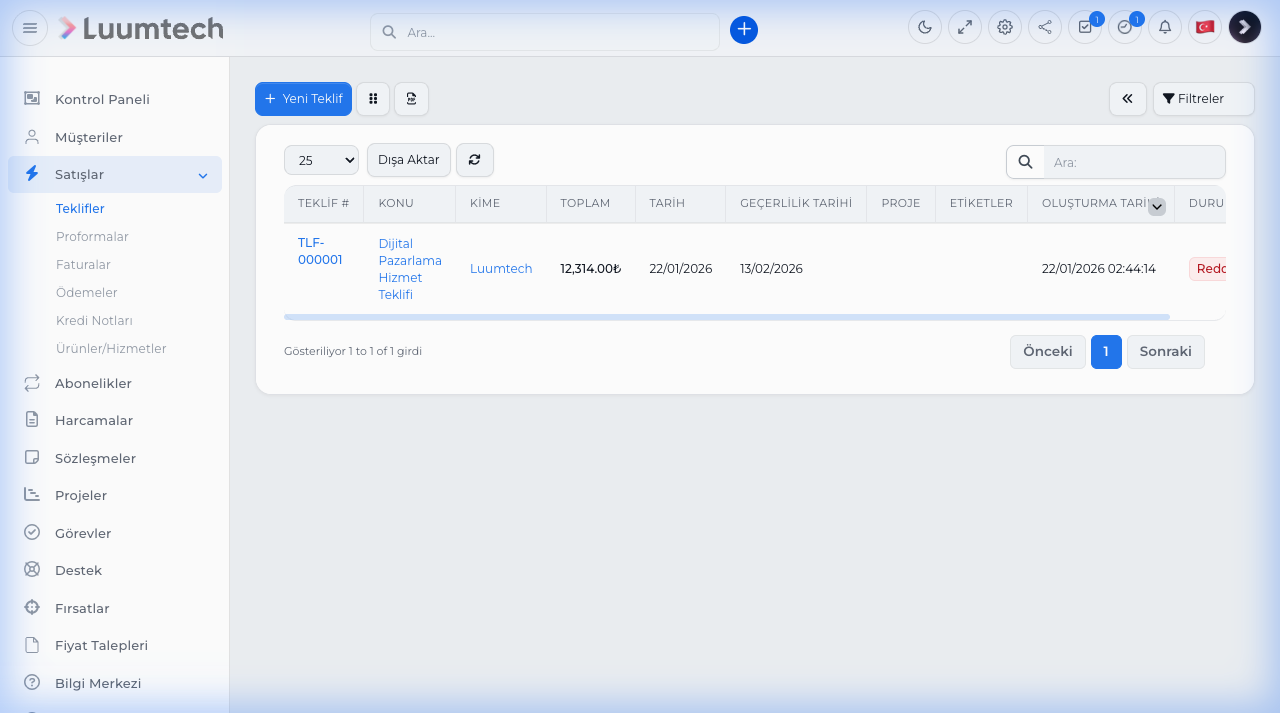Open Proformalar in the sidebar submenu
1280x713 pixels.
click(x=92, y=237)
